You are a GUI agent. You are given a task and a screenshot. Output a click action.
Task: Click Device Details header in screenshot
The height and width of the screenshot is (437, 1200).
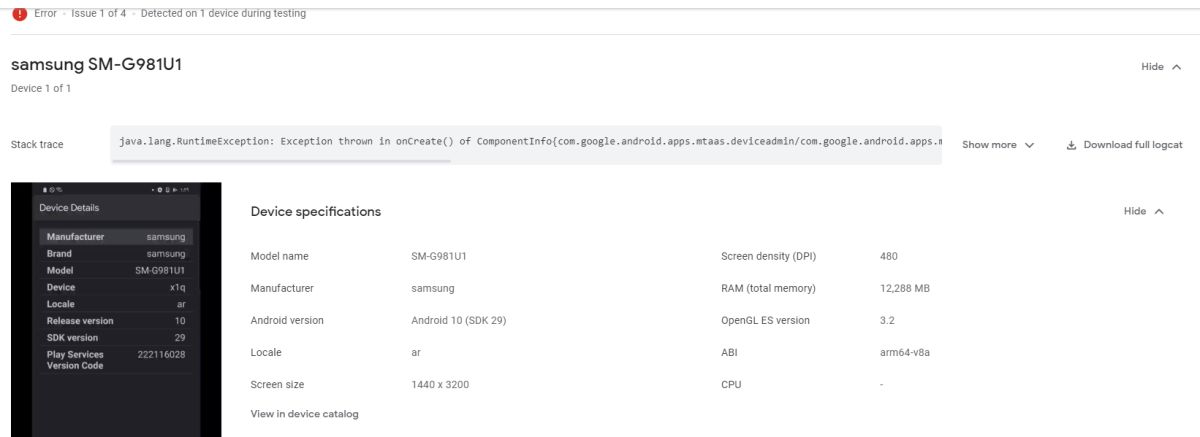(x=69, y=208)
